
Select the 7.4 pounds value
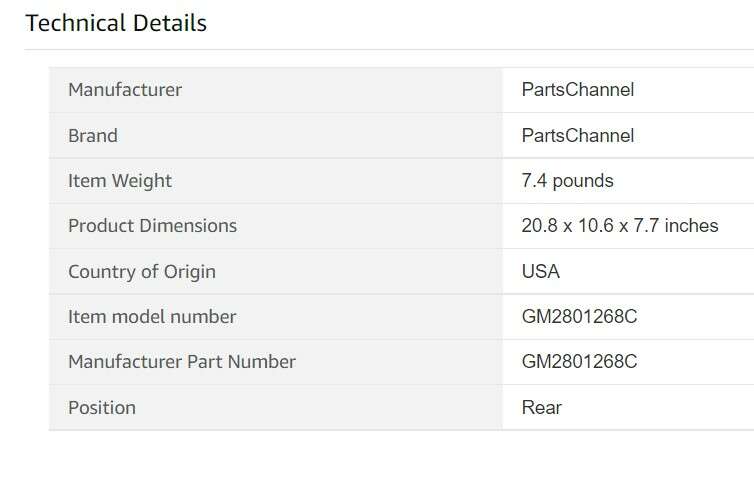pos(567,181)
